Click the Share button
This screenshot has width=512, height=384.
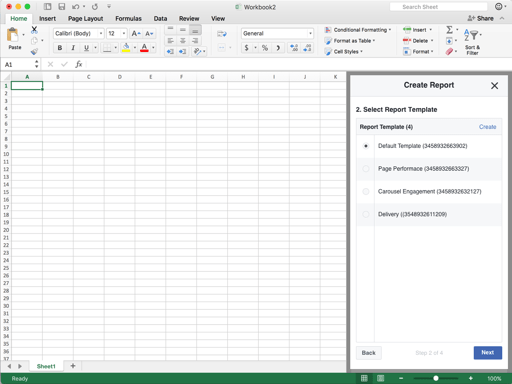tap(480, 18)
